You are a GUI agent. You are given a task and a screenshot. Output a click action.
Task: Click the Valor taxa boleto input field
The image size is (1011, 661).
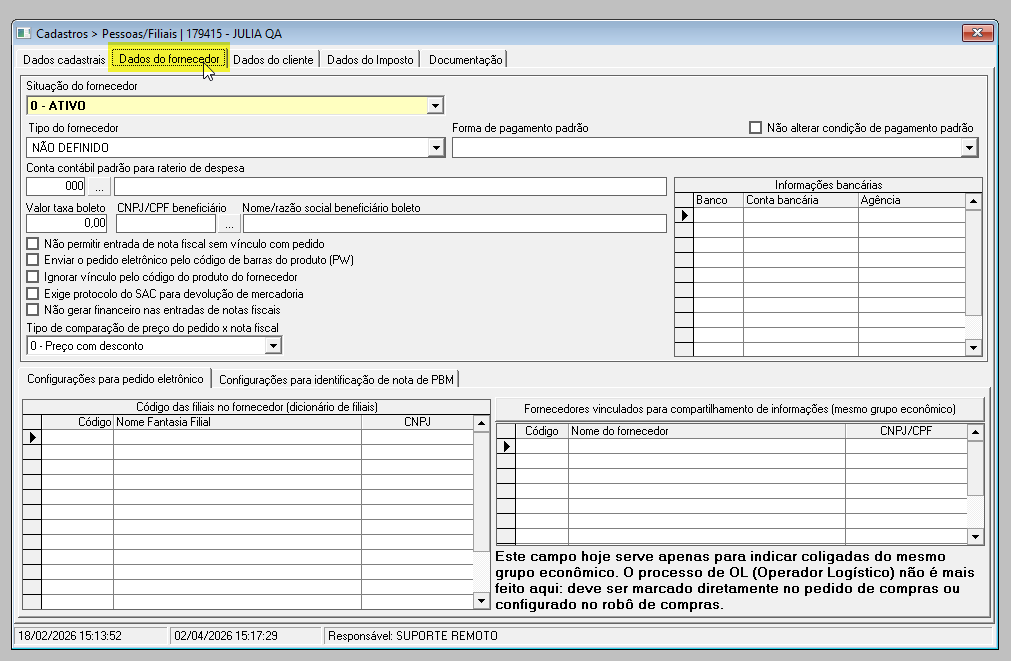point(66,223)
